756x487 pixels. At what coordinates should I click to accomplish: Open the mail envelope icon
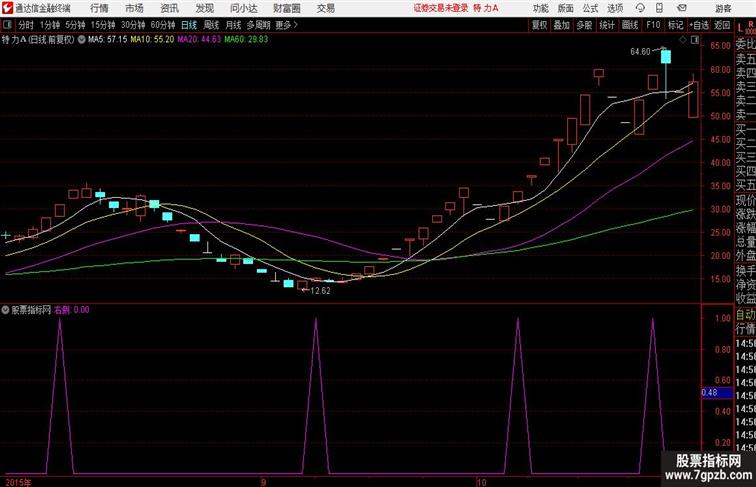[681, 8]
